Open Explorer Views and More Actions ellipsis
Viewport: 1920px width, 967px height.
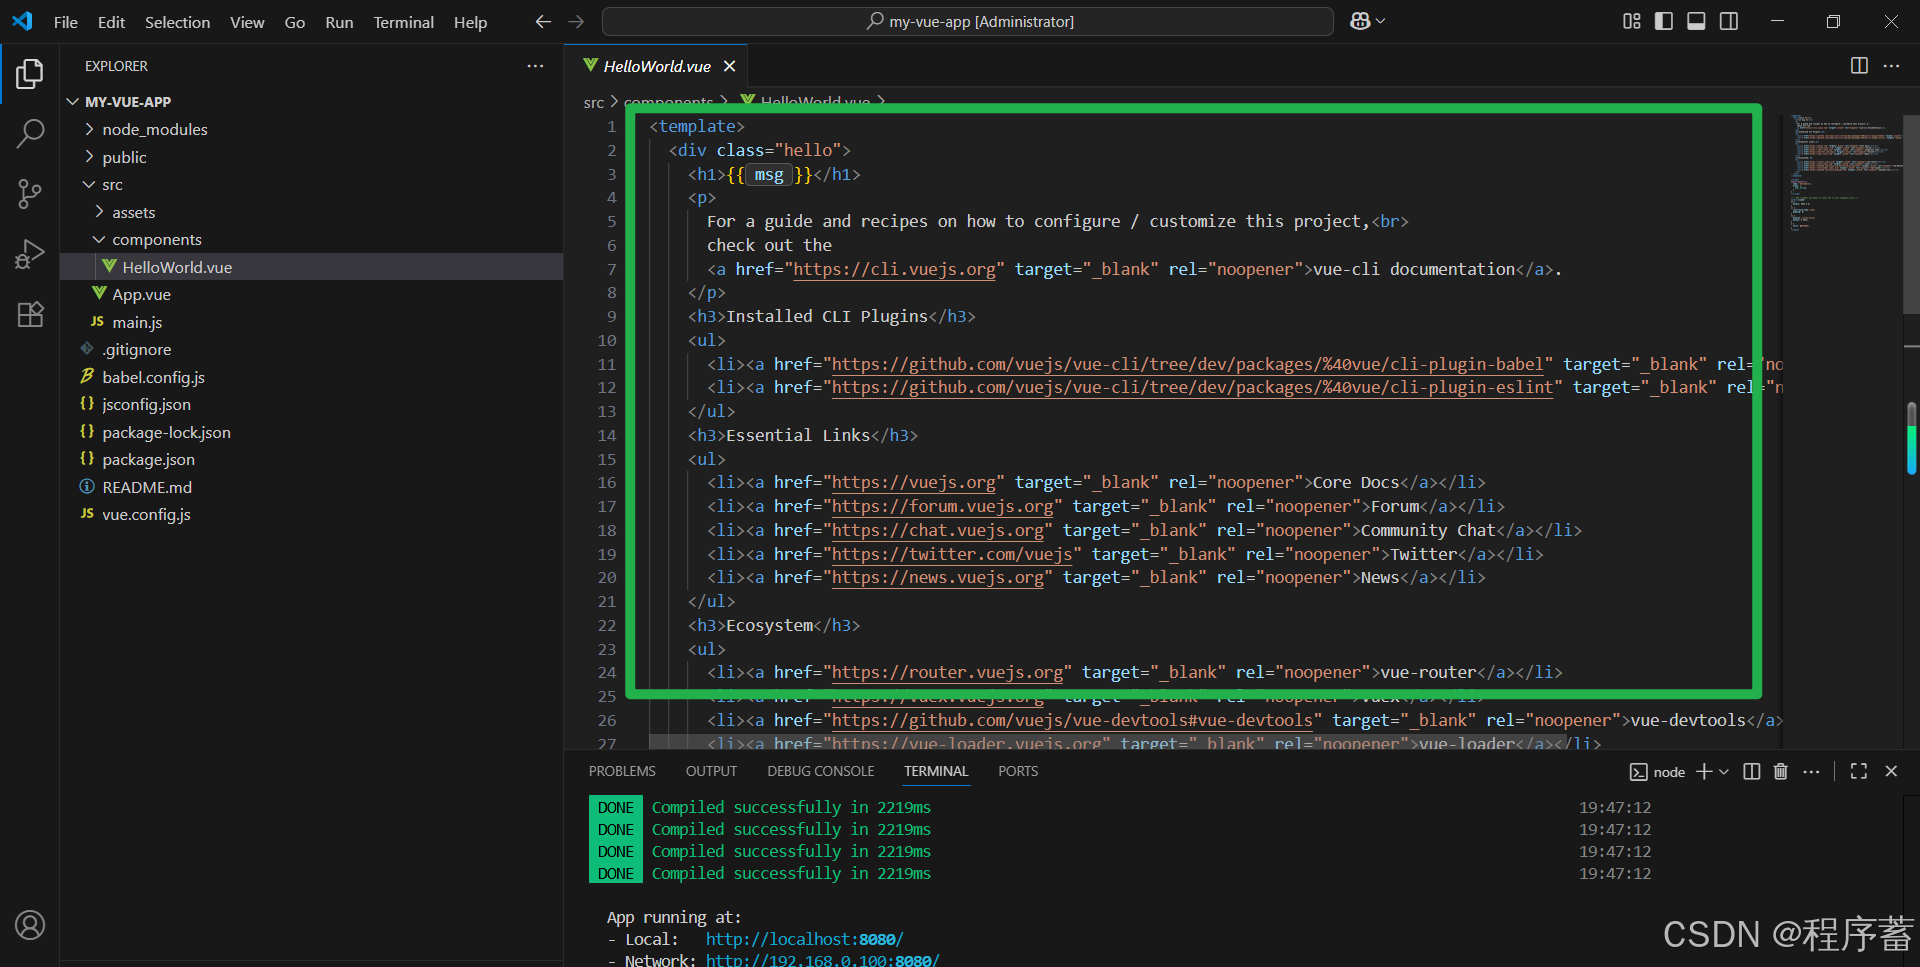[x=536, y=66]
